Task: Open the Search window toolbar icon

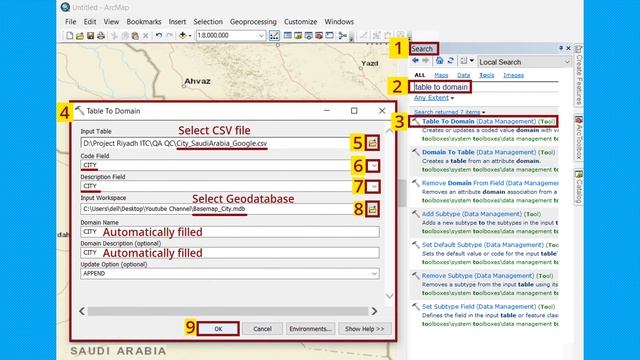Action: pos(309,36)
